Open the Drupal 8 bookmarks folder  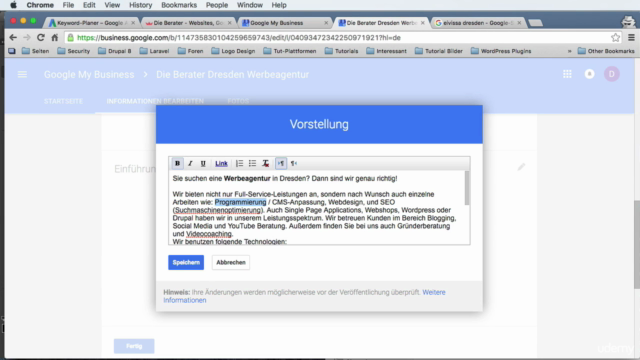click(115, 51)
